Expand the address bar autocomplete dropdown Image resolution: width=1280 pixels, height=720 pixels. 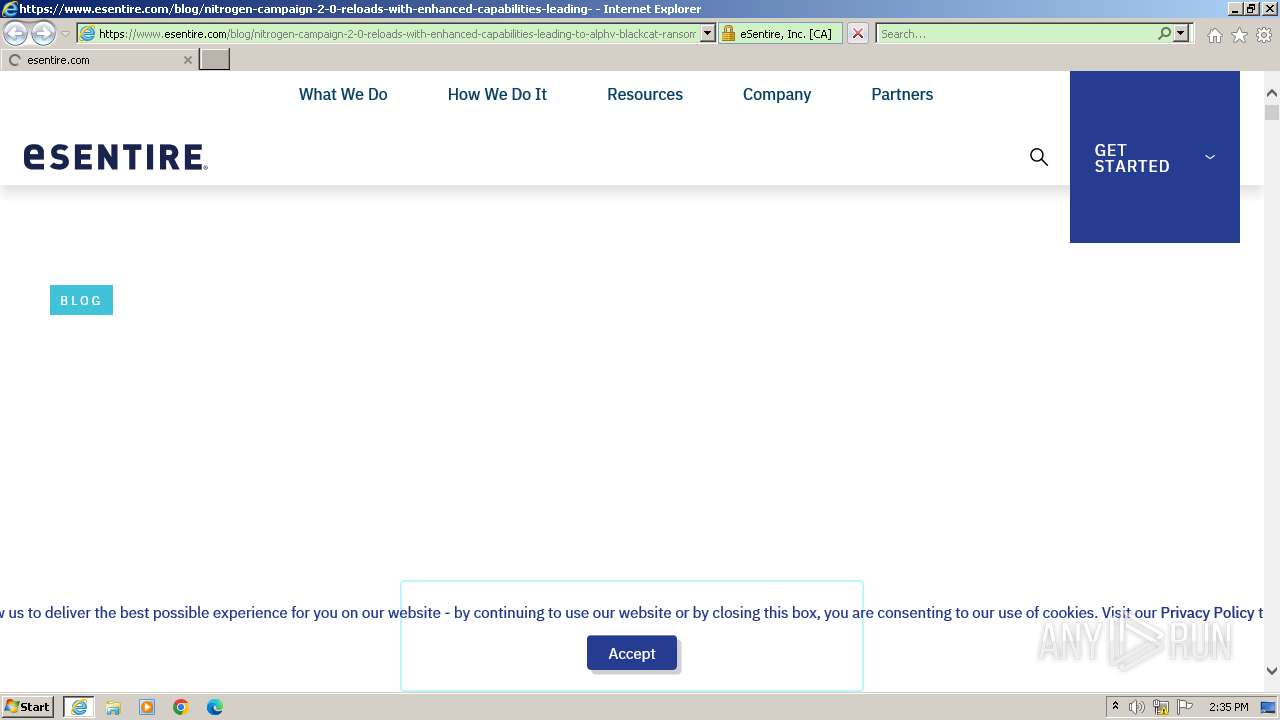[708, 34]
